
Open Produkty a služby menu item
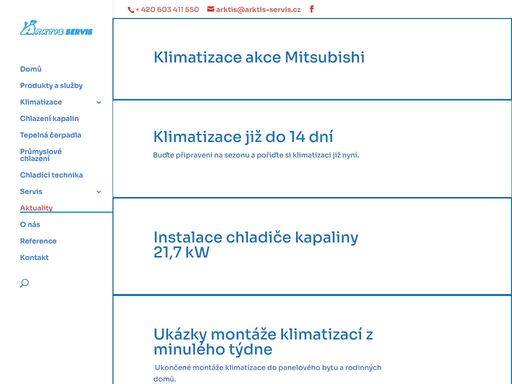51,86
